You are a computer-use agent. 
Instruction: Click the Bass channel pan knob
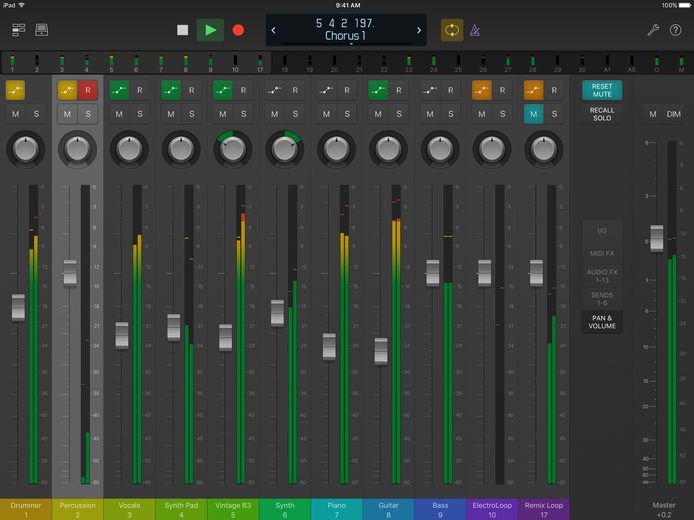(x=440, y=149)
